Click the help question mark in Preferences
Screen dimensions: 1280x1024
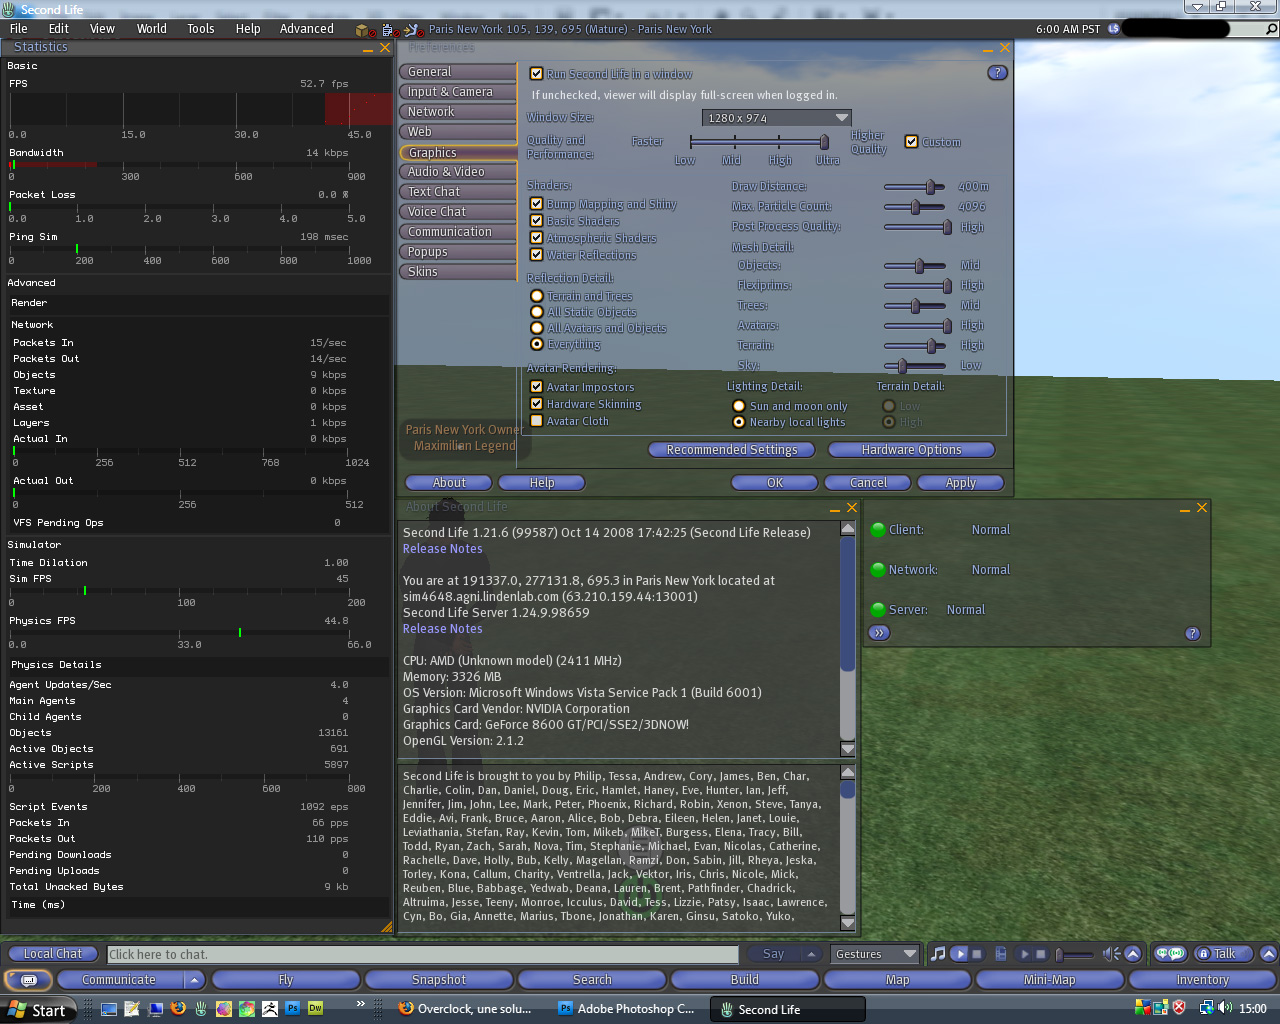(996, 73)
